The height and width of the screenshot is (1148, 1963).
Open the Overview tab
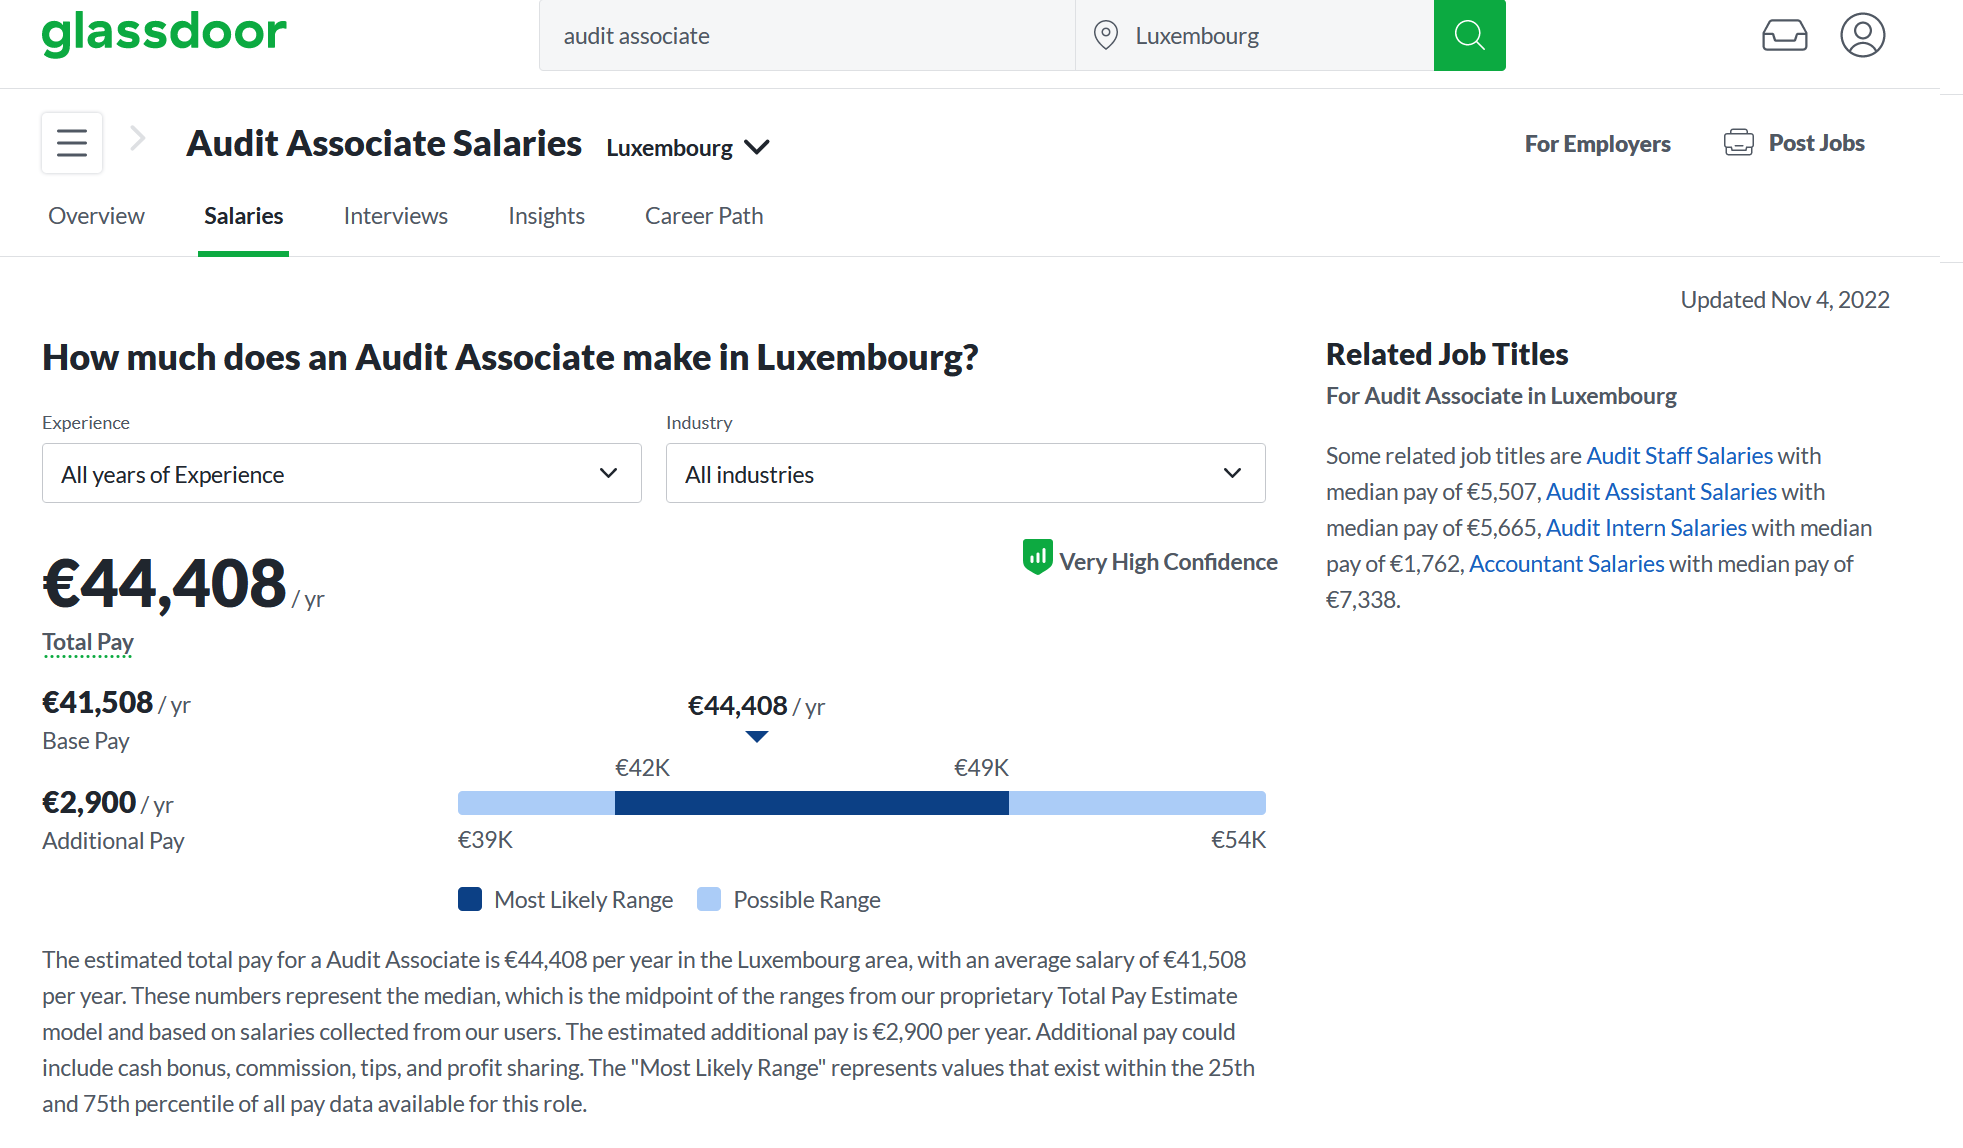[x=96, y=216]
